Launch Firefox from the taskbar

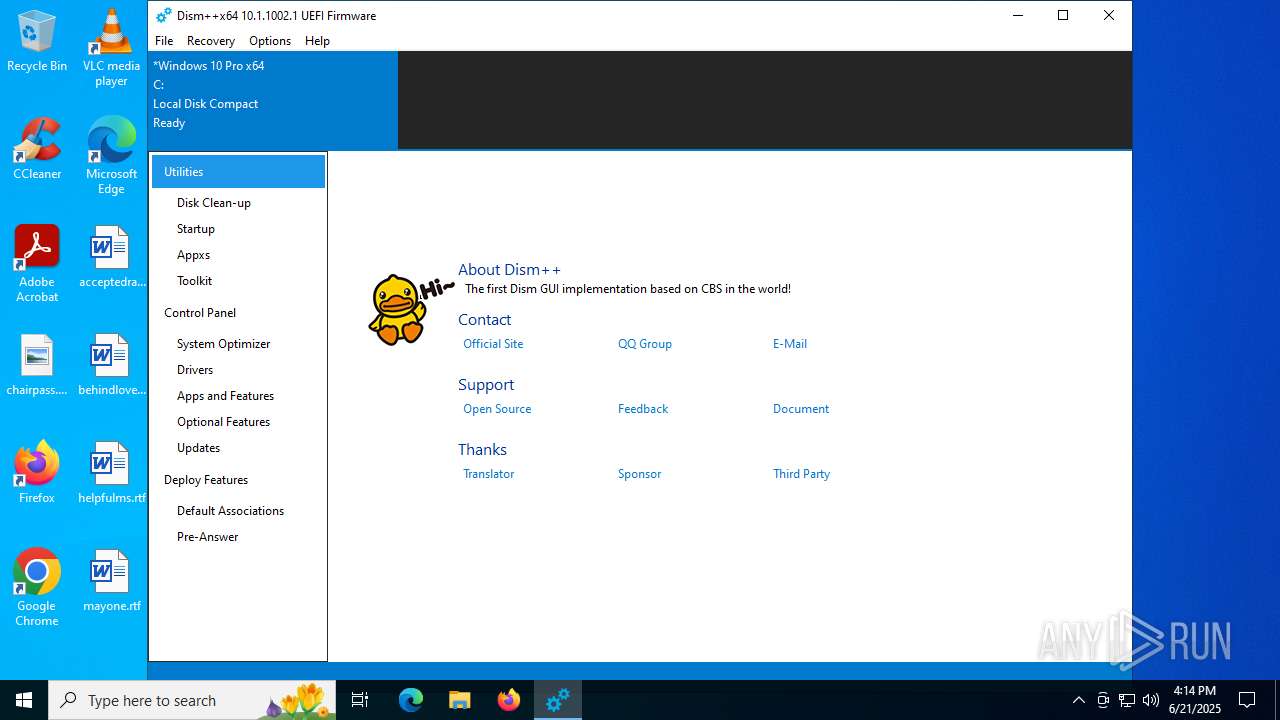tap(509, 700)
